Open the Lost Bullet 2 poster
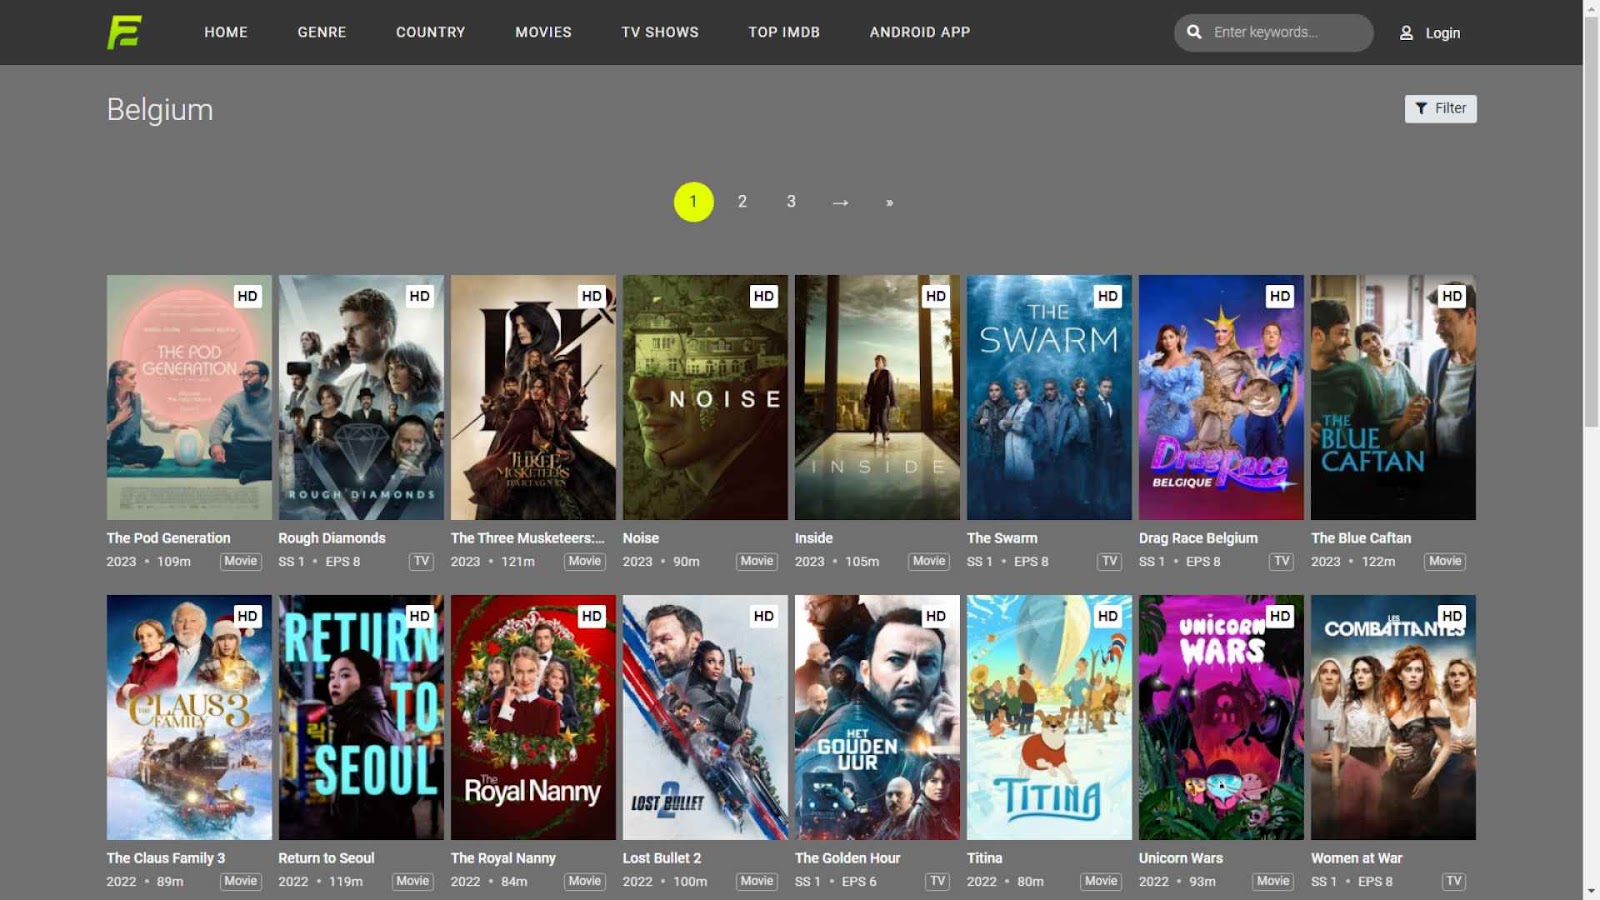 (705, 717)
